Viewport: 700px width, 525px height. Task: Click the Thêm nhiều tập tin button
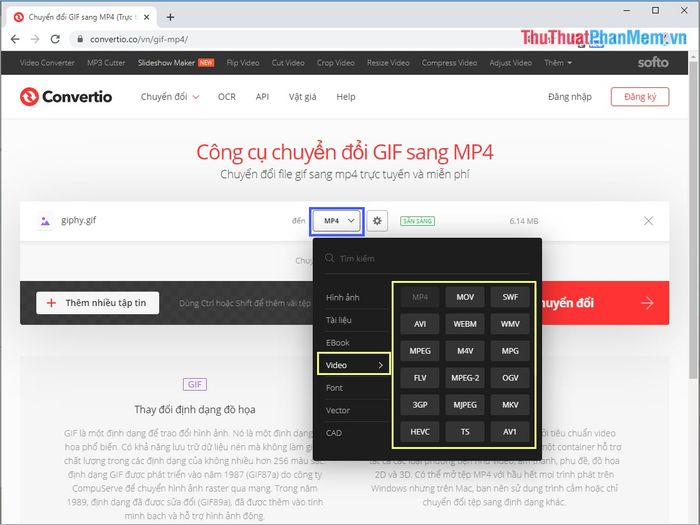point(97,303)
